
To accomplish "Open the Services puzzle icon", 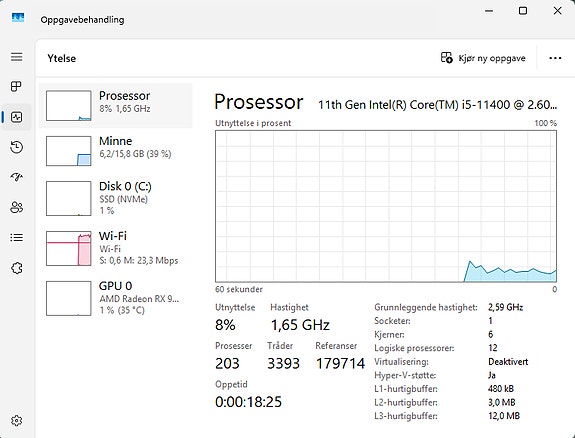I will [x=17, y=268].
